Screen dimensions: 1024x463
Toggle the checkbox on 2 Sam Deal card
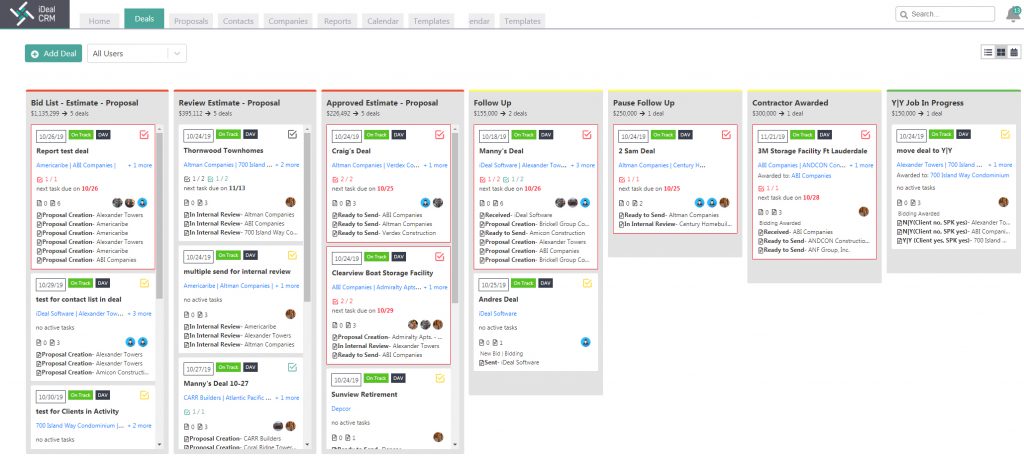tap(726, 135)
